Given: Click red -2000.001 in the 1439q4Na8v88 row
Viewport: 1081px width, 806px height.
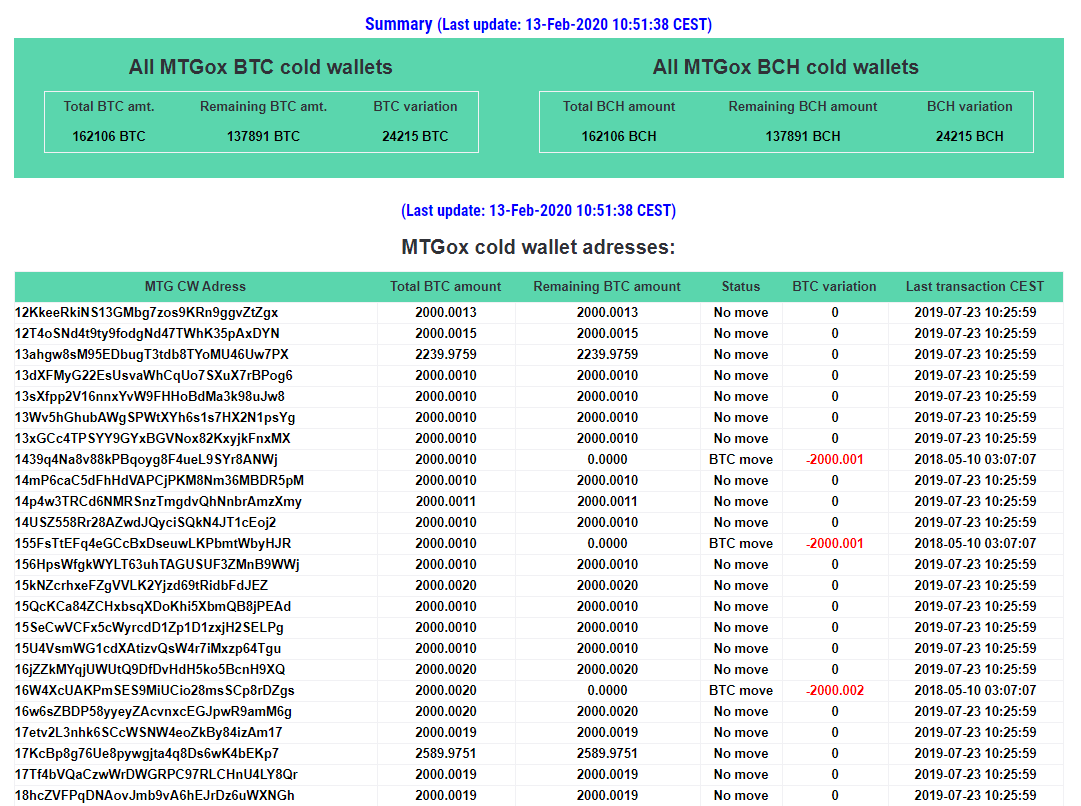Looking at the screenshot, I should point(834,459).
